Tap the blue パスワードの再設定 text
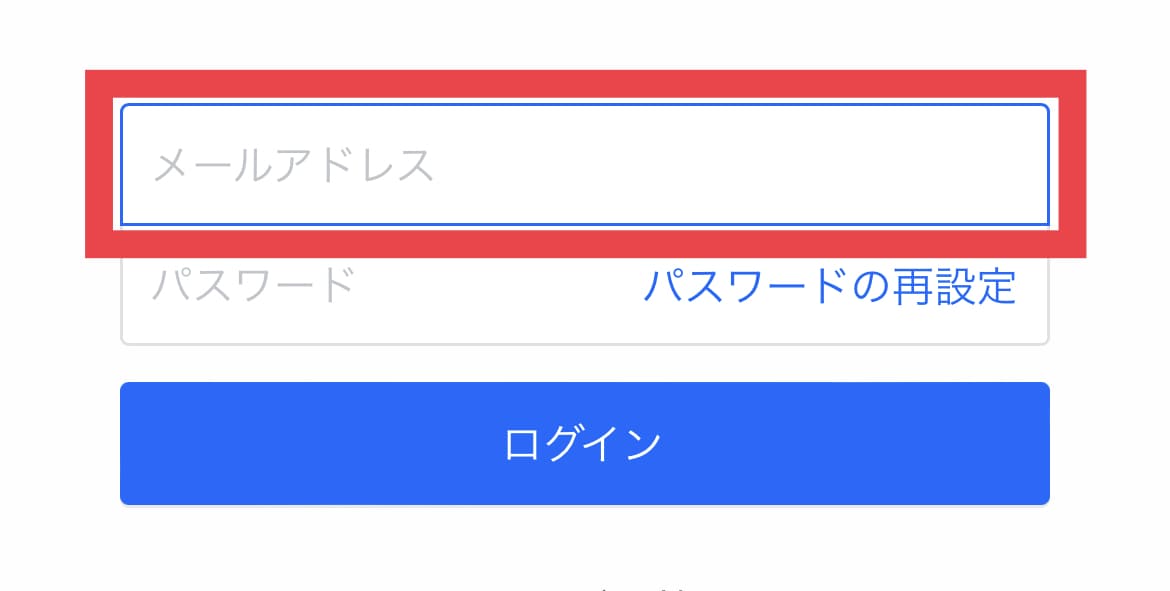Image resolution: width=1170 pixels, height=591 pixels. click(x=830, y=286)
